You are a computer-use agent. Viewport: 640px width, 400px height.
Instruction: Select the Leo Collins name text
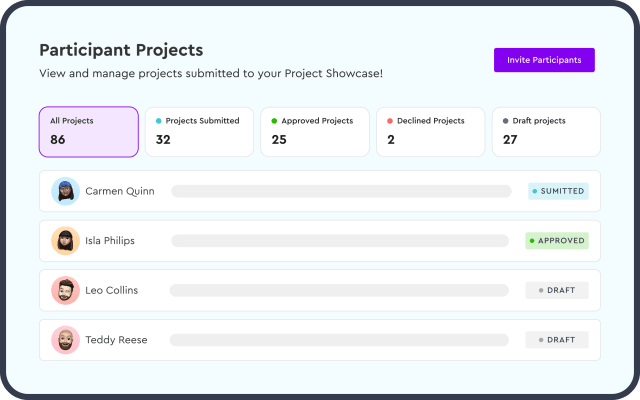point(112,291)
